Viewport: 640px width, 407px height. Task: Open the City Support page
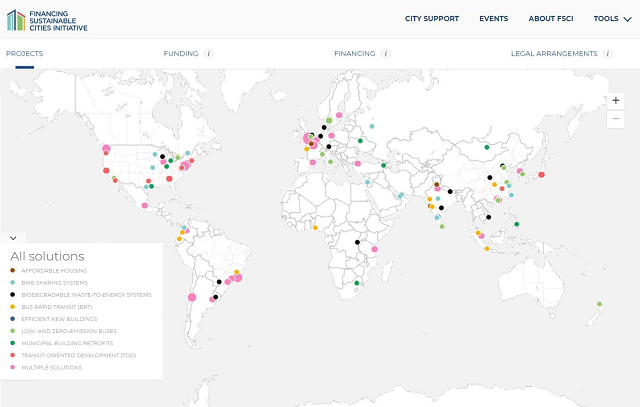pos(432,19)
